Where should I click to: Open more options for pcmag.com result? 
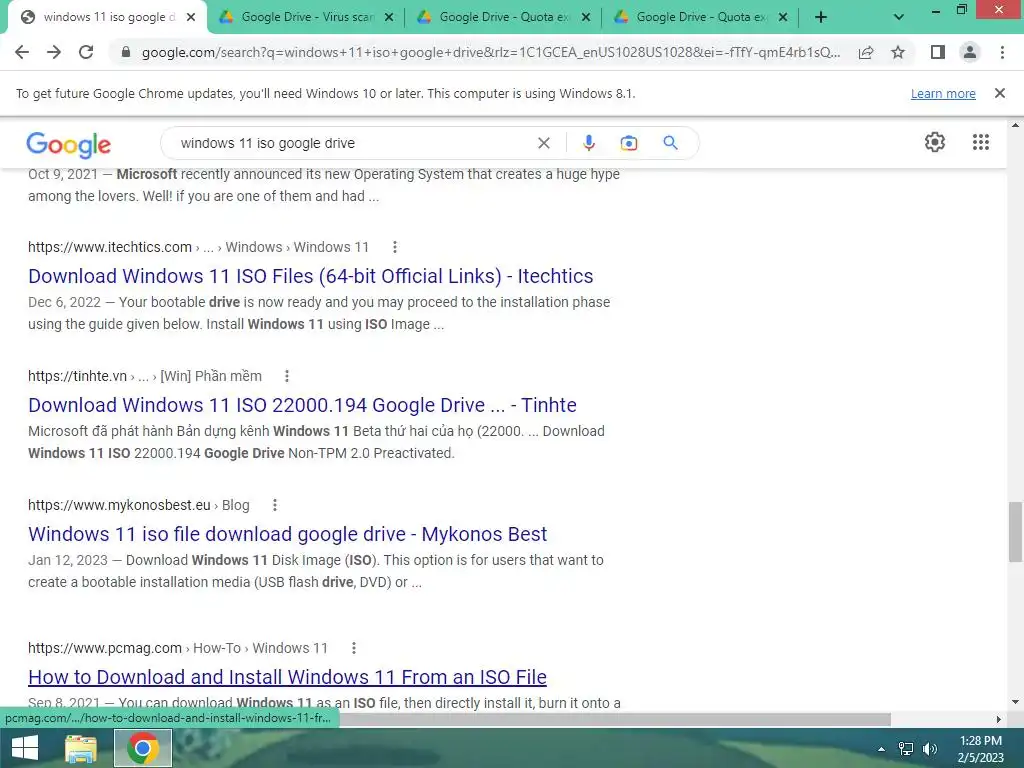(353, 648)
